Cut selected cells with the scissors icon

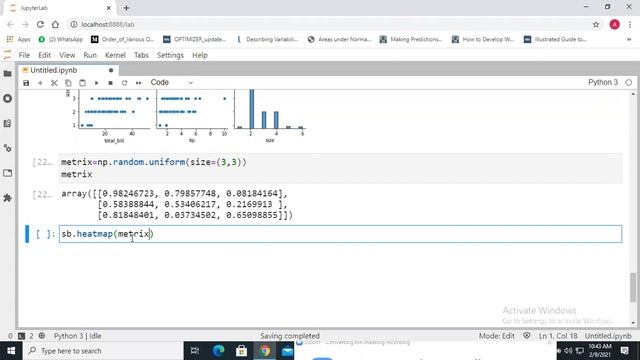tap(54, 83)
